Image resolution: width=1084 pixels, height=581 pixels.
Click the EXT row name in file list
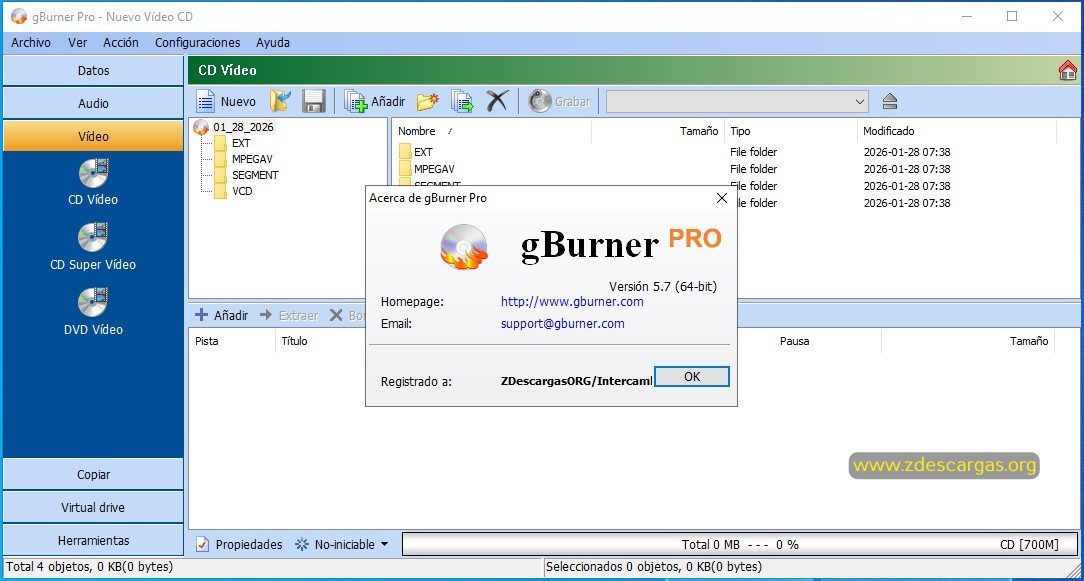point(423,151)
